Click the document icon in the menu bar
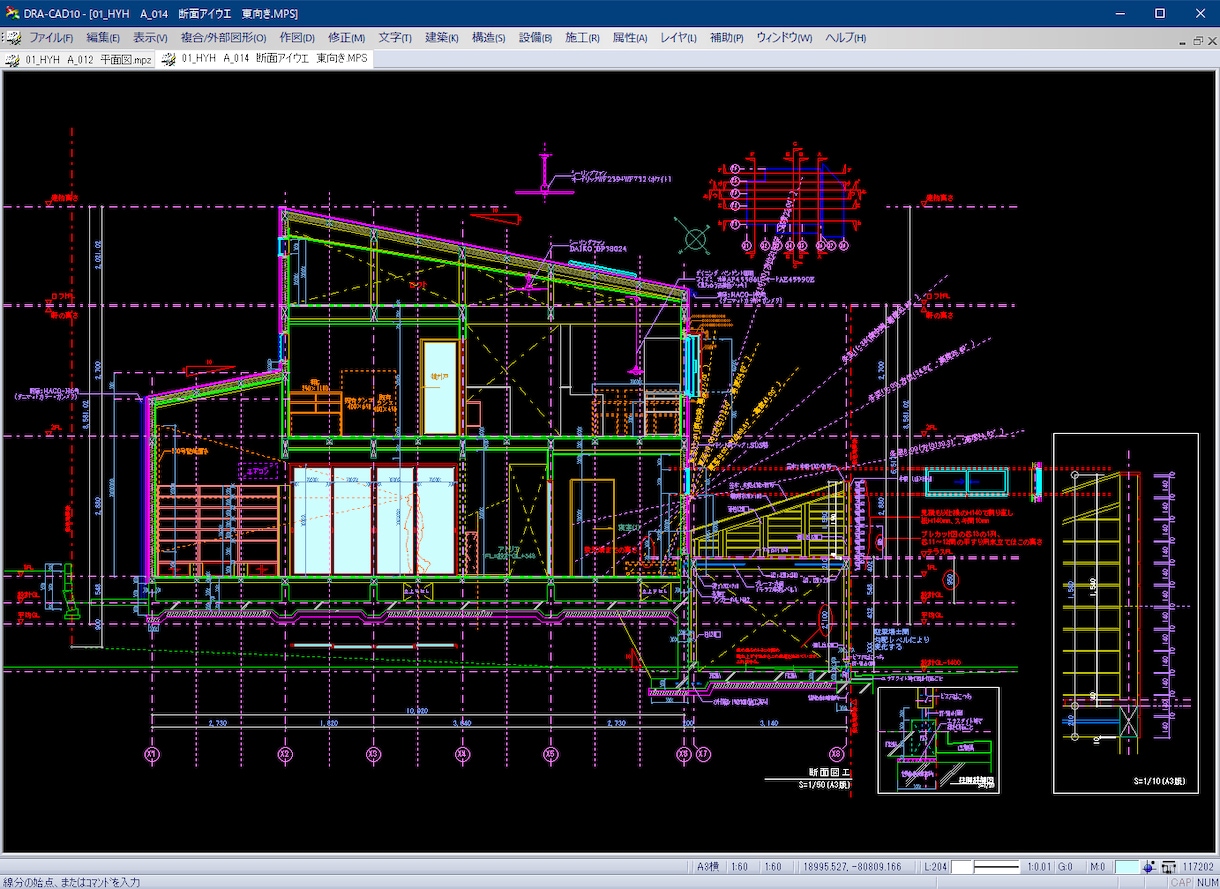Image resolution: width=1220 pixels, height=889 pixels. [x=12, y=38]
